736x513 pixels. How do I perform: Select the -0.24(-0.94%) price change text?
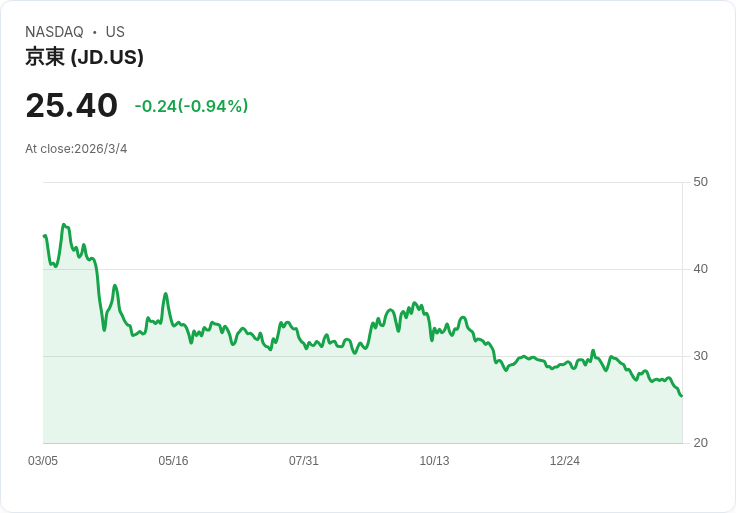pyautogui.click(x=191, y=106)
